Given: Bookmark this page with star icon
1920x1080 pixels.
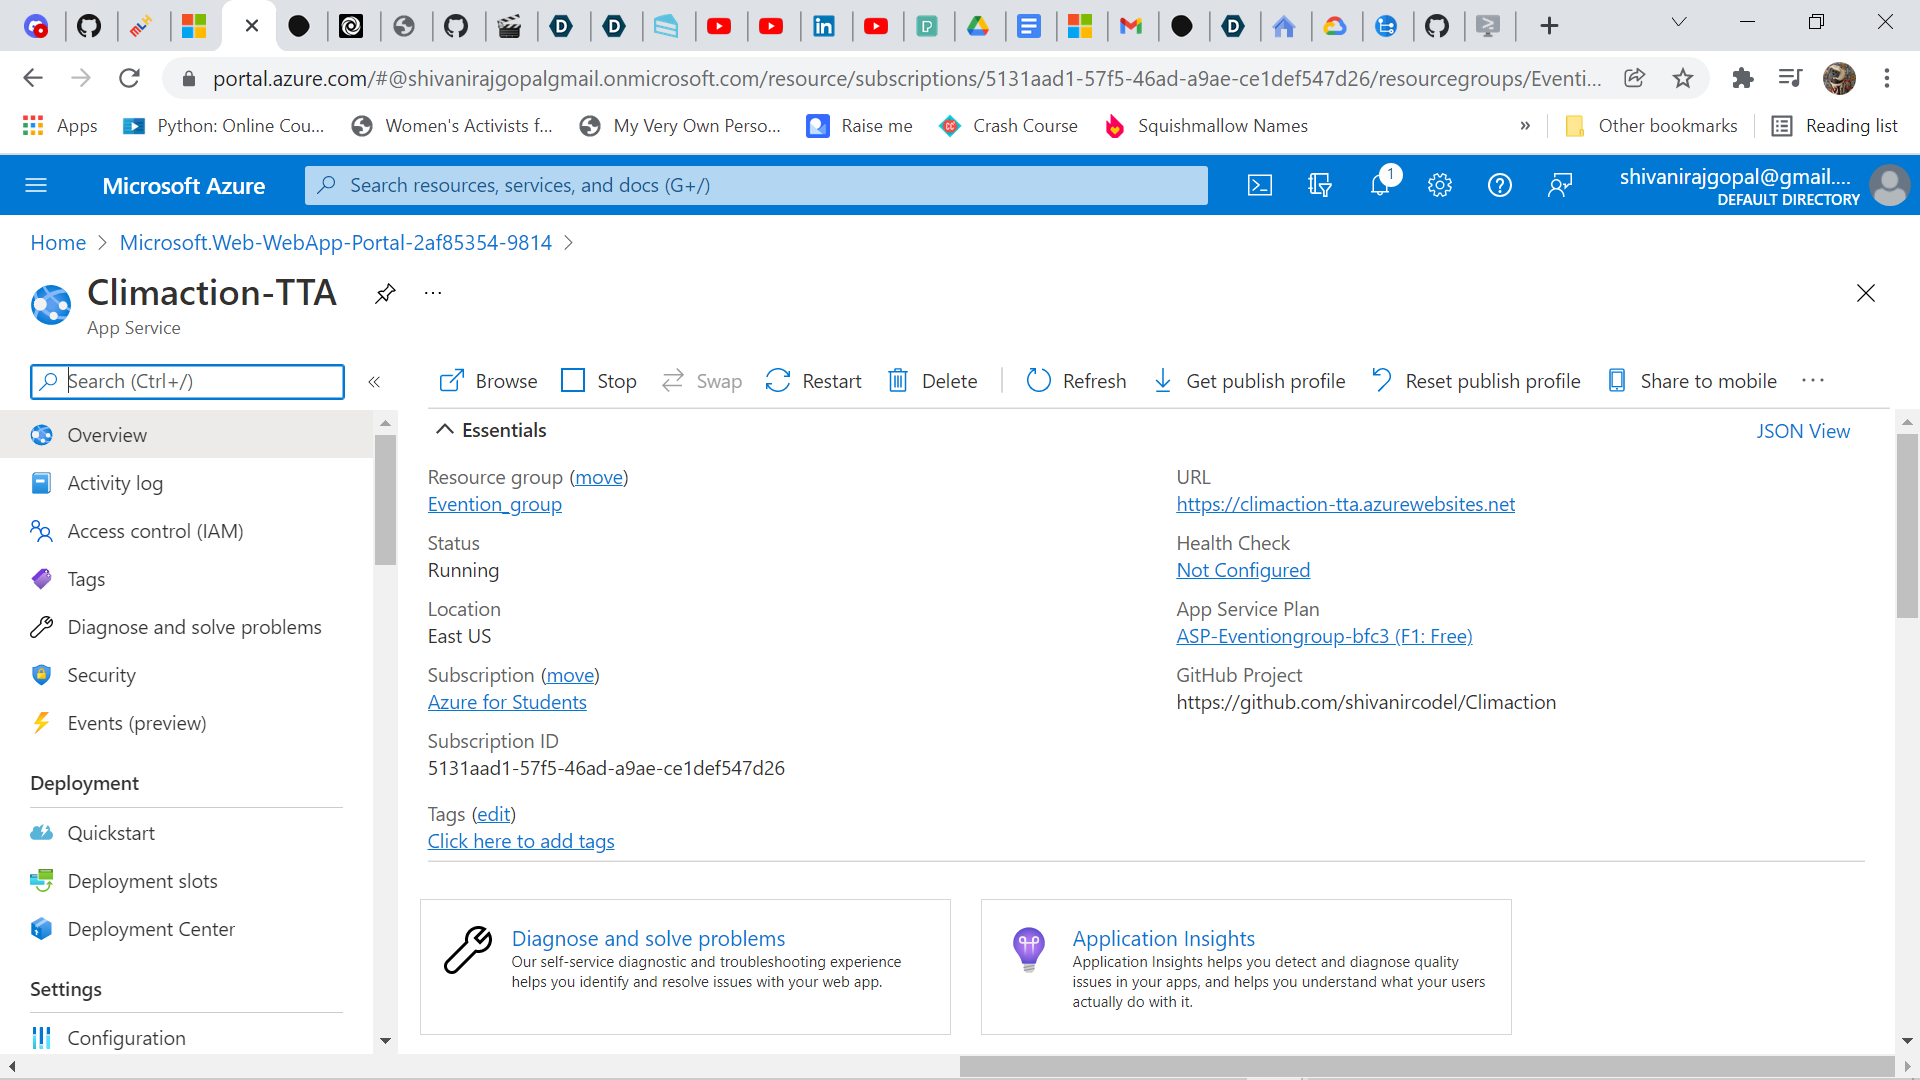Looking at the screenshot, I should click(x=1683, y=78).
